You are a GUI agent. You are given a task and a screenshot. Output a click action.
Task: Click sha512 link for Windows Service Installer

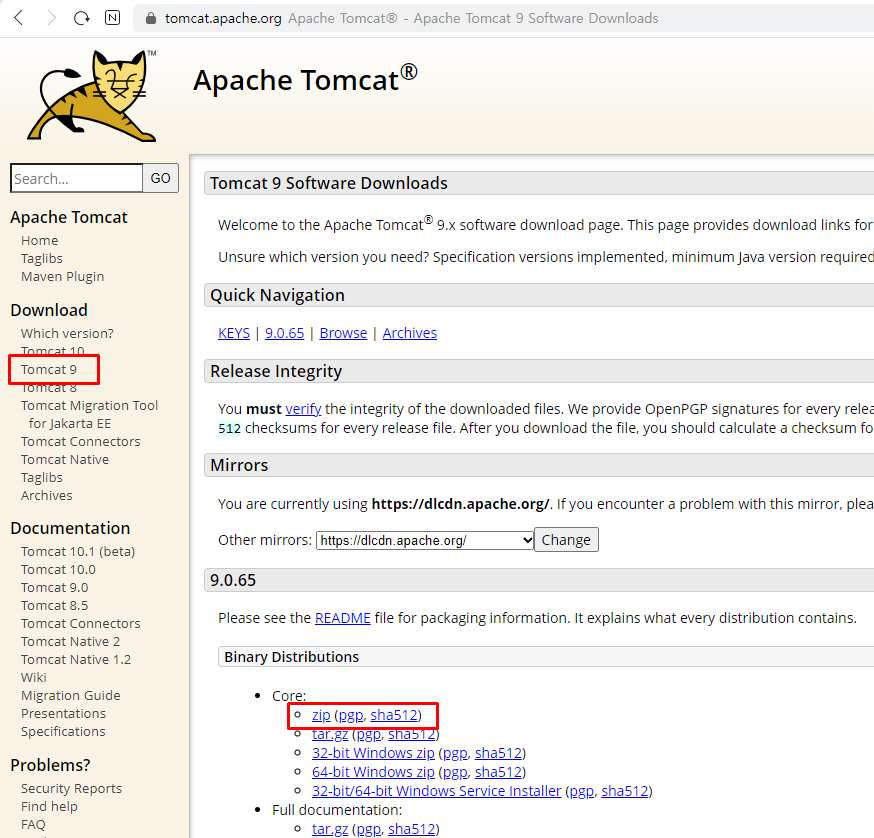(x=625, y=791)
